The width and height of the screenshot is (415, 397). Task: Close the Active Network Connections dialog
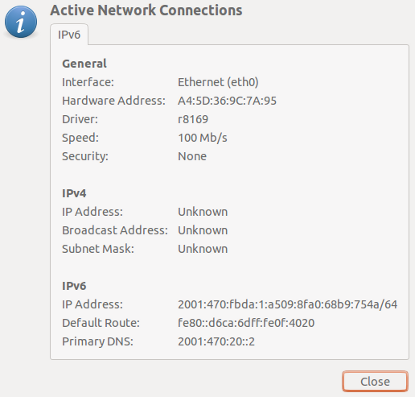(x=375, y=381)
